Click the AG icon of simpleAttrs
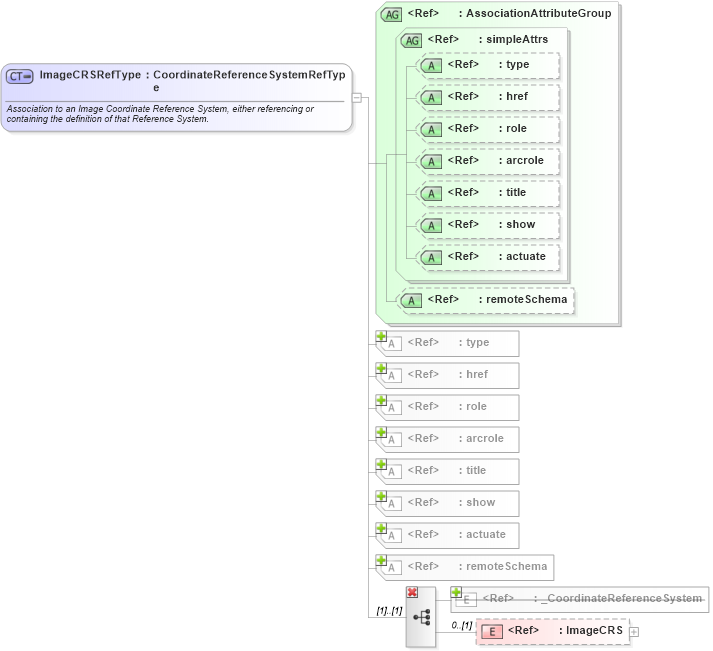713x651 pixels. (412, 40)
